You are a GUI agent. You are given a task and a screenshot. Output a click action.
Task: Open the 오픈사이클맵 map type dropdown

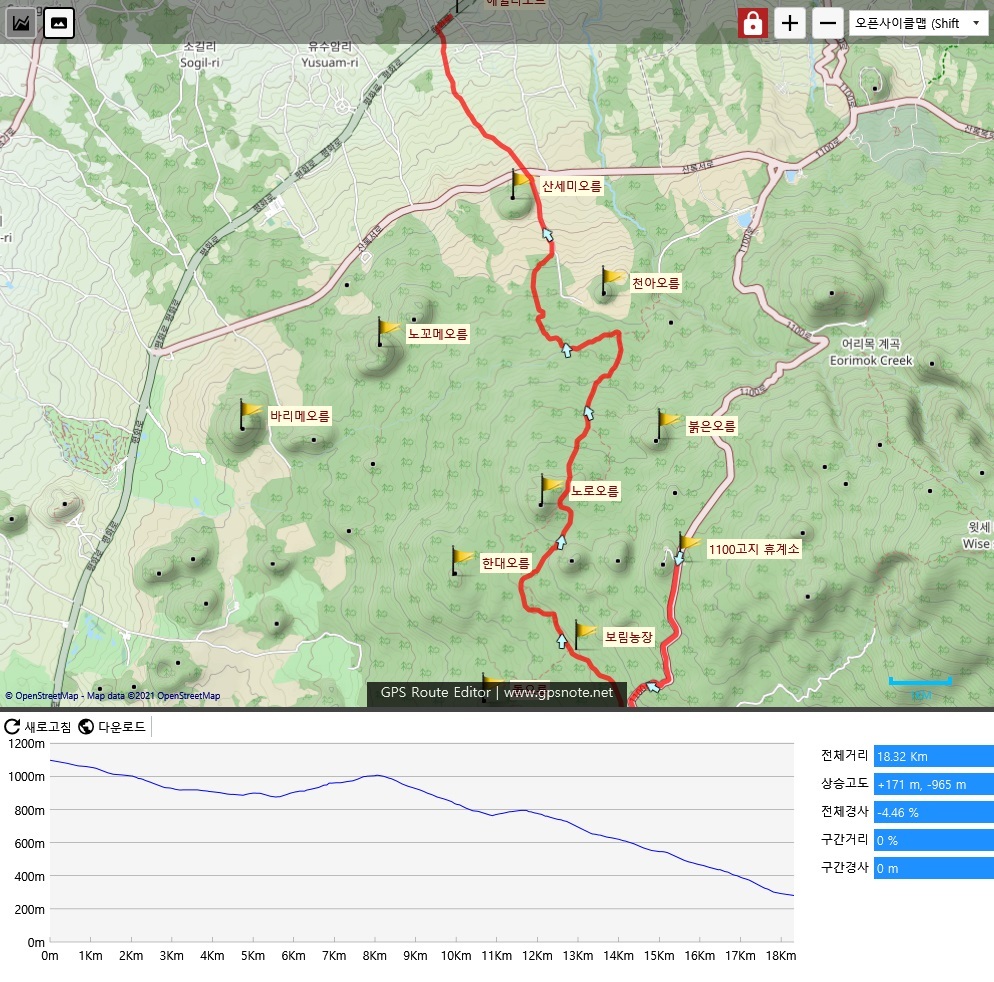point(917,23)
